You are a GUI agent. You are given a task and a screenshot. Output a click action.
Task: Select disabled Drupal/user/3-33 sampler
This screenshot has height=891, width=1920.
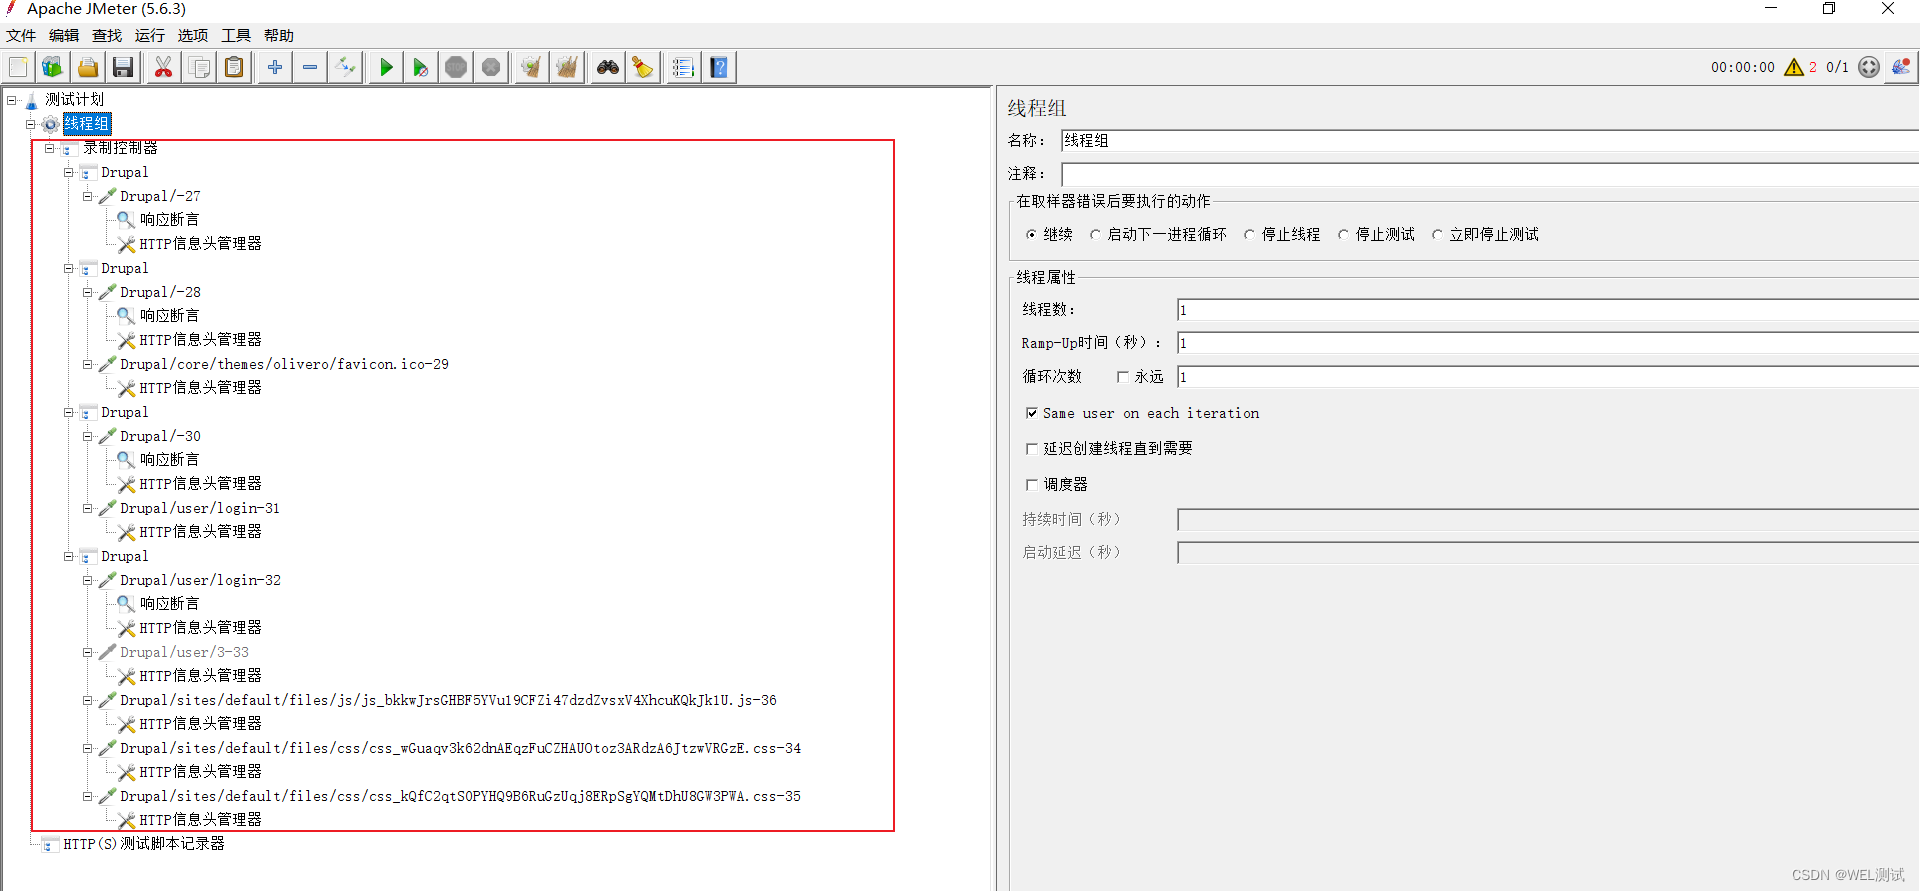click(185, 652)
